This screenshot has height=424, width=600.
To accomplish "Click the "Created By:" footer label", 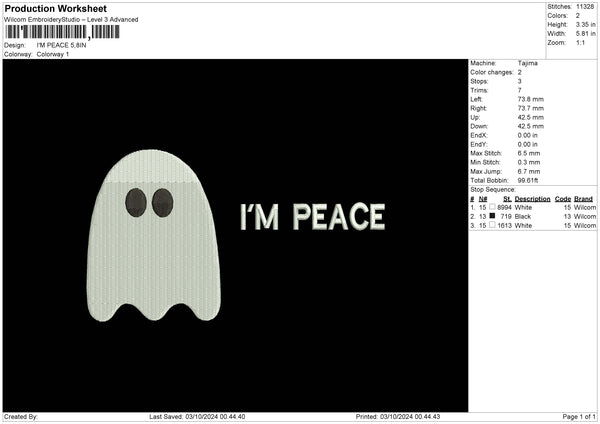I will (x=21, y=417).
